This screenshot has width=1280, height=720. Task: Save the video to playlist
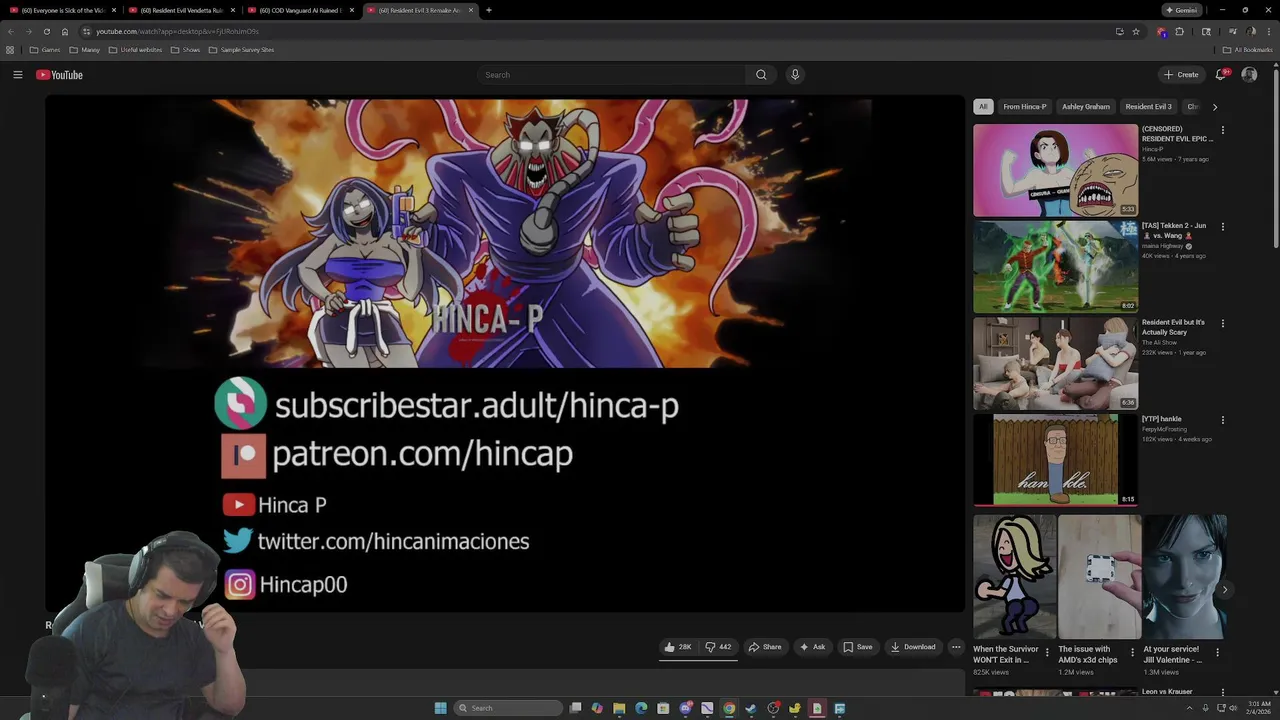tap(858, 647)
